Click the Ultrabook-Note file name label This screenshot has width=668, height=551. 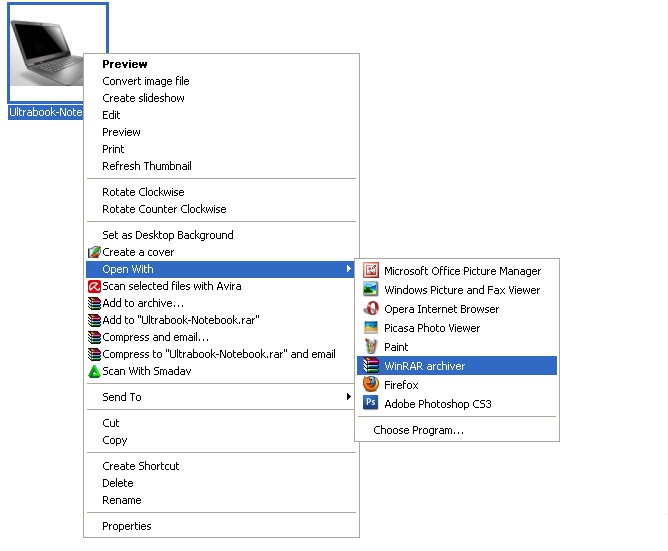point(46,112)
